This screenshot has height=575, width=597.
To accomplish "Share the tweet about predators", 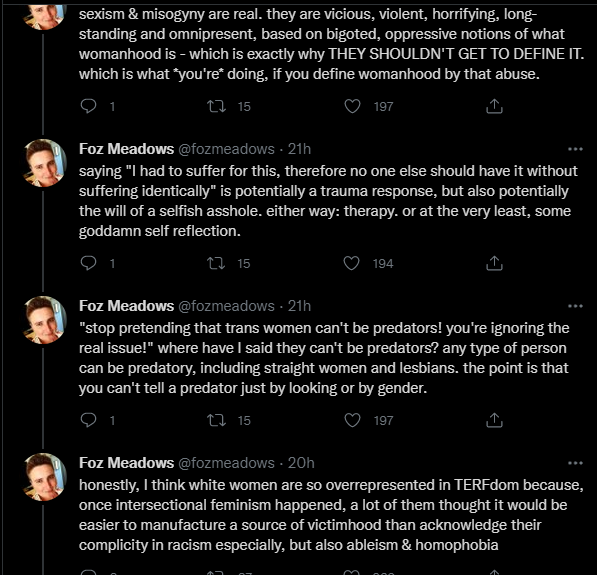I will (x=494, y=420).
